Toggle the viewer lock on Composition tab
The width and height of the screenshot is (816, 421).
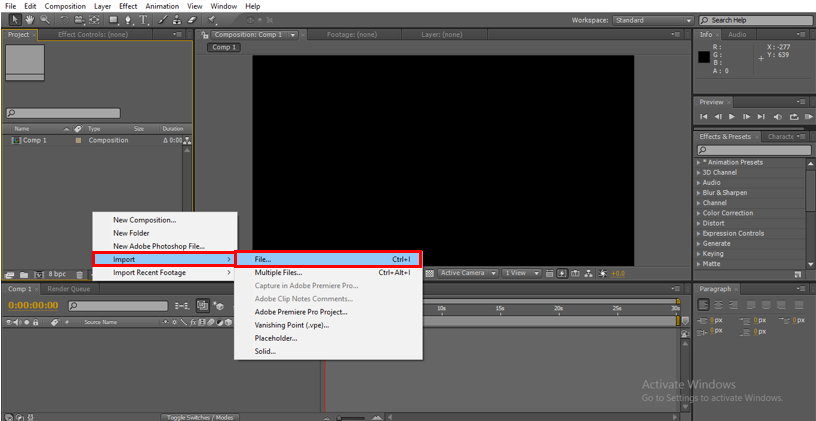pos(205,35)
